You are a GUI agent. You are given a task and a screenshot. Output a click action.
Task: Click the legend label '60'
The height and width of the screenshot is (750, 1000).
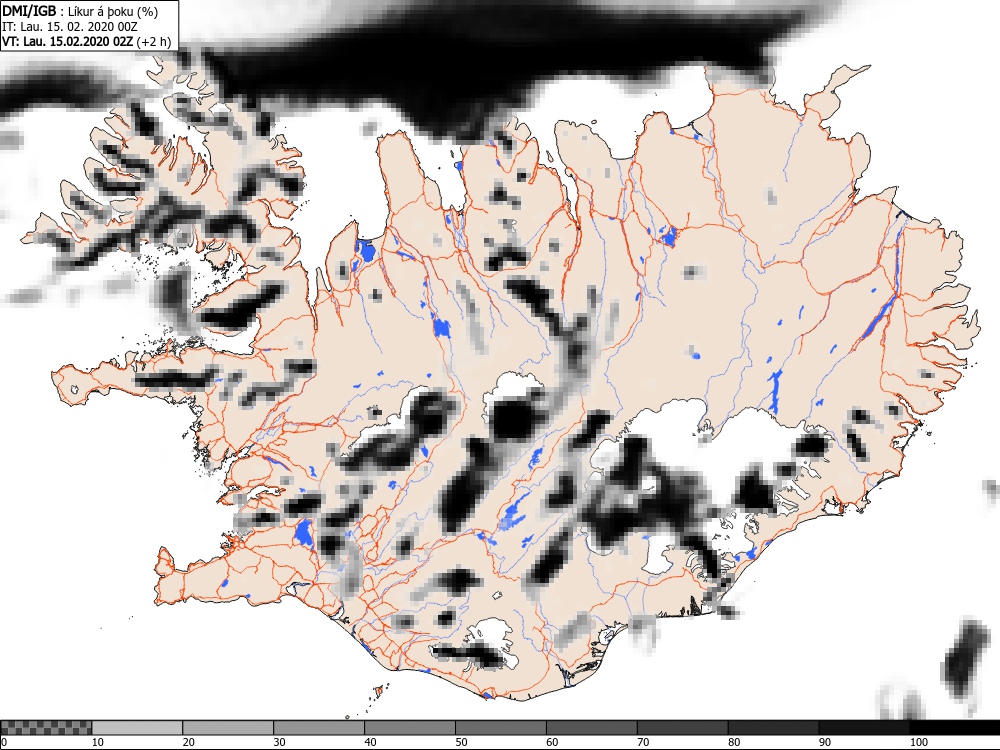point(552,742)
